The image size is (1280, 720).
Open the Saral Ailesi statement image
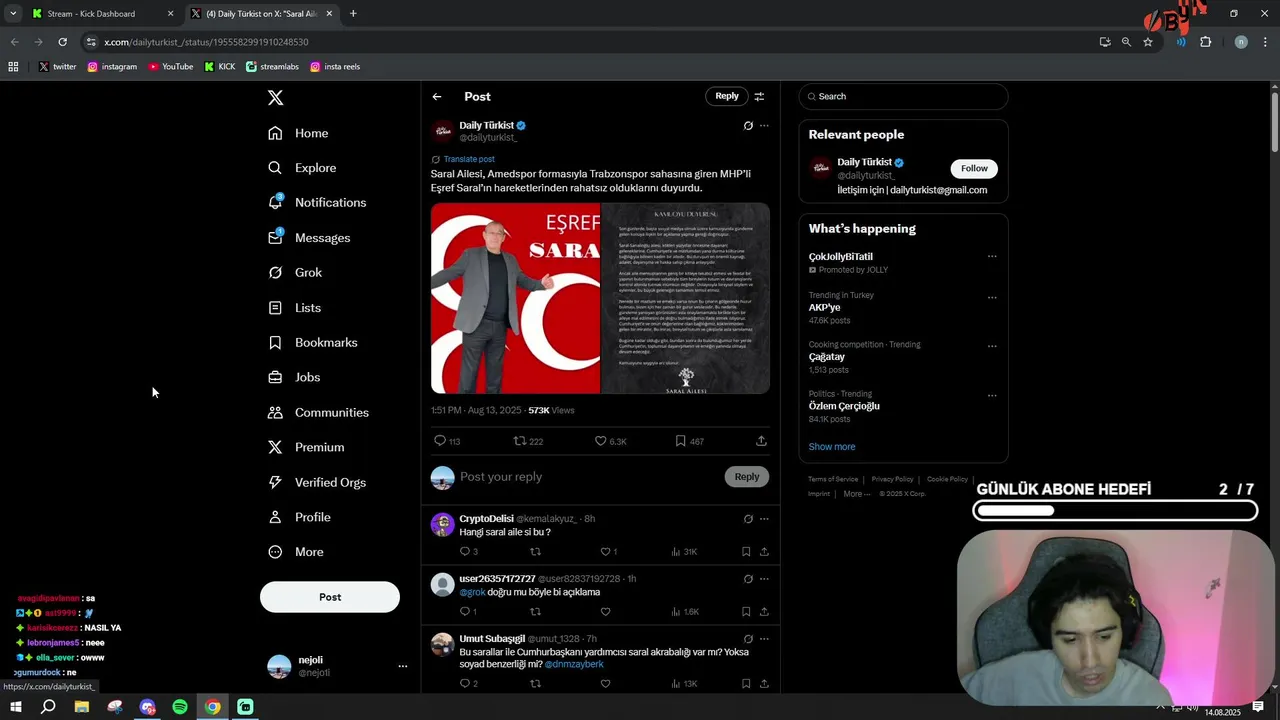tap(686, 298)
